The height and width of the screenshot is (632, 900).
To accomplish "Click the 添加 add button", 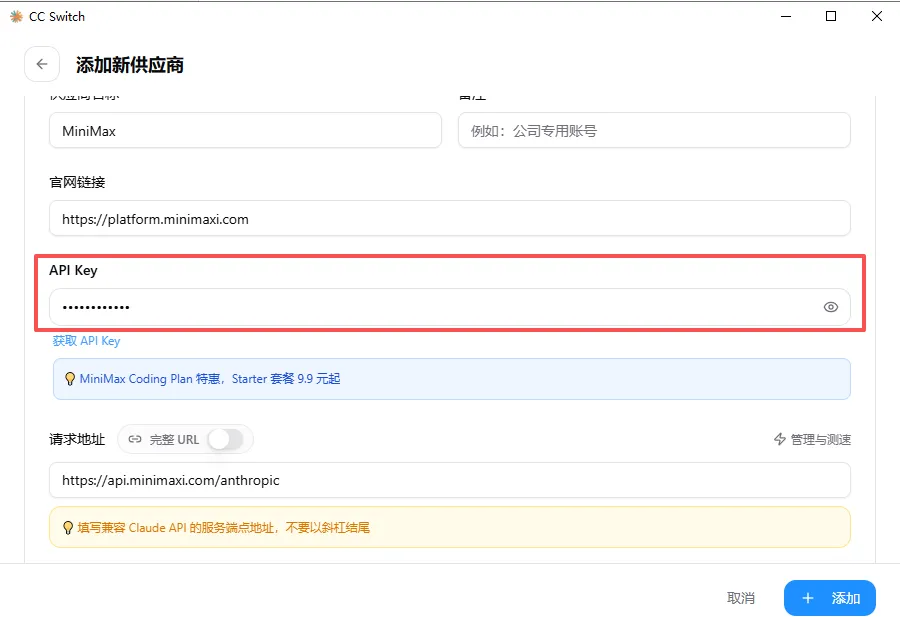I will click(829, 598).
